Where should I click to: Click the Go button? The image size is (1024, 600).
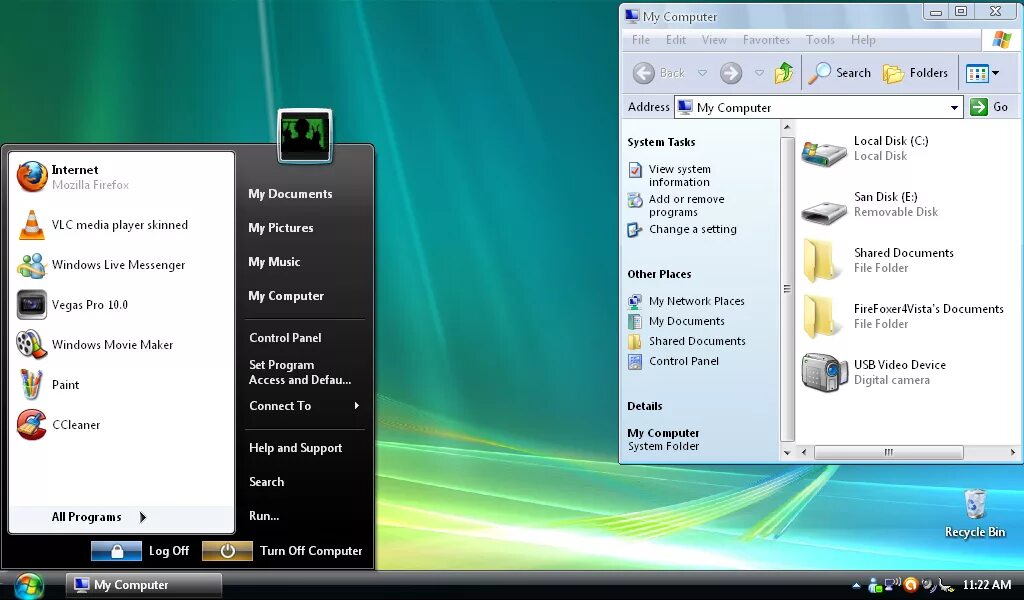990,107
